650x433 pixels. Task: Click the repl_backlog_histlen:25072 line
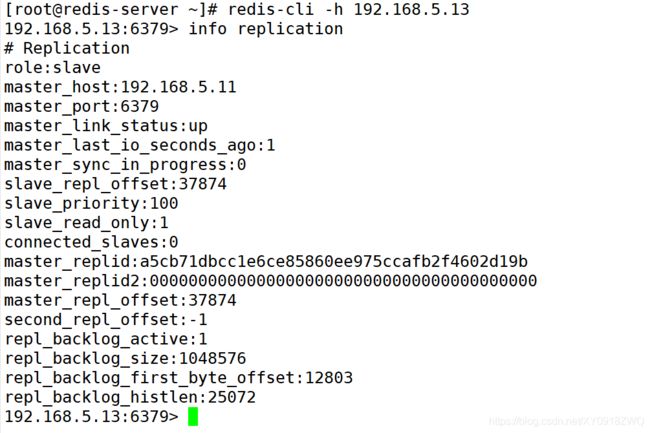[130, 397]
